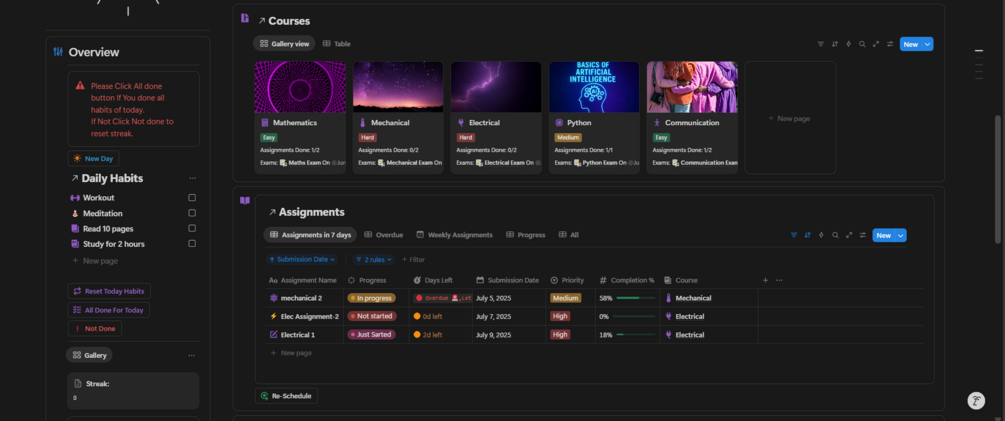Viewport: 1005px width, 421px height.
Task: Check the Workout habit checkbox
Action: (192, 198)
